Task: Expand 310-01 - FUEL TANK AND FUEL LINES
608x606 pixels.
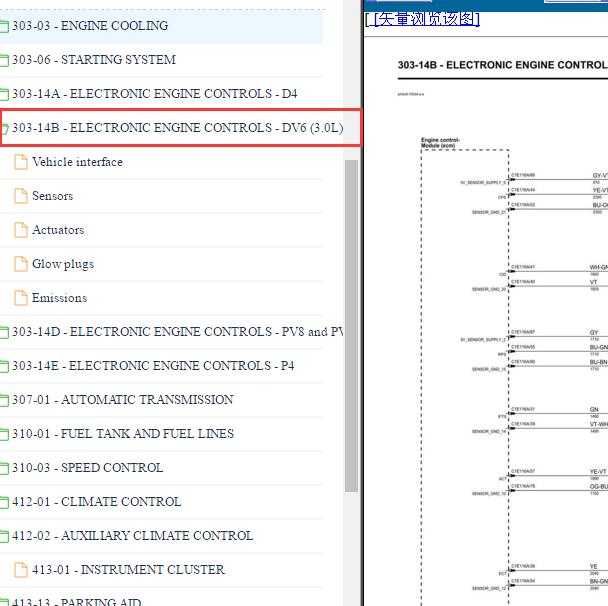Action: 123,434
